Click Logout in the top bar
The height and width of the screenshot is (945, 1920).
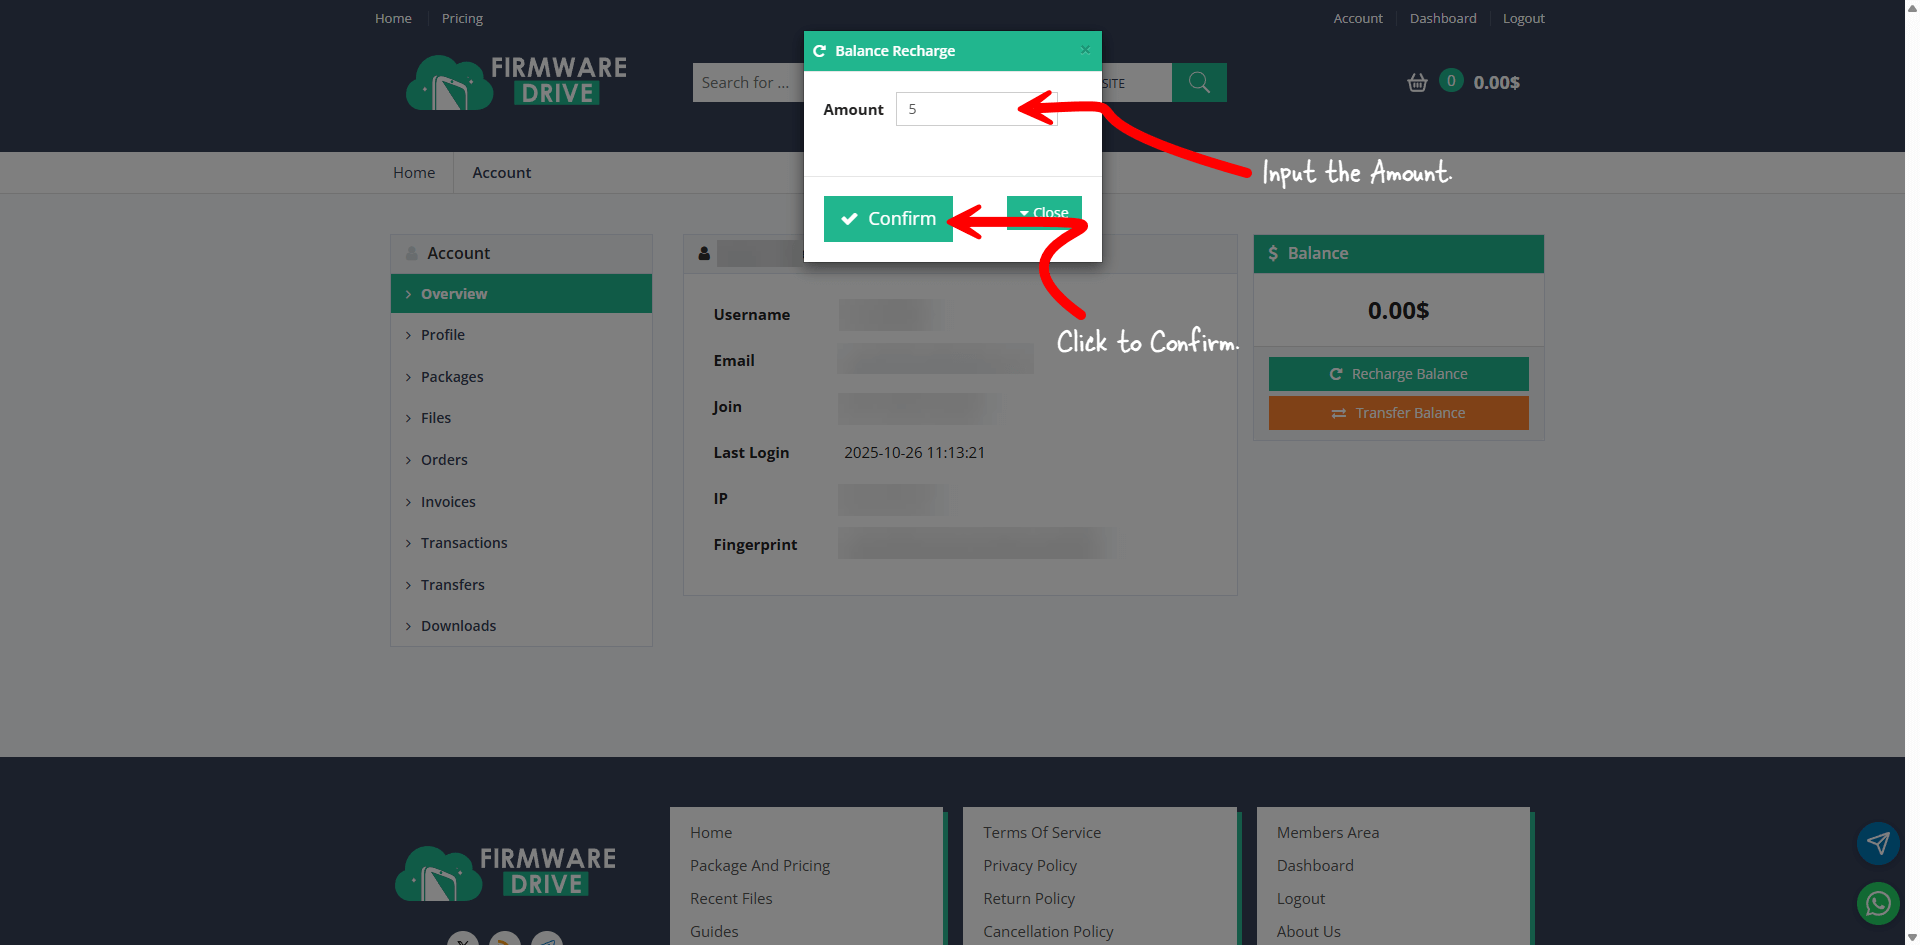click(x=1523, y=18)
